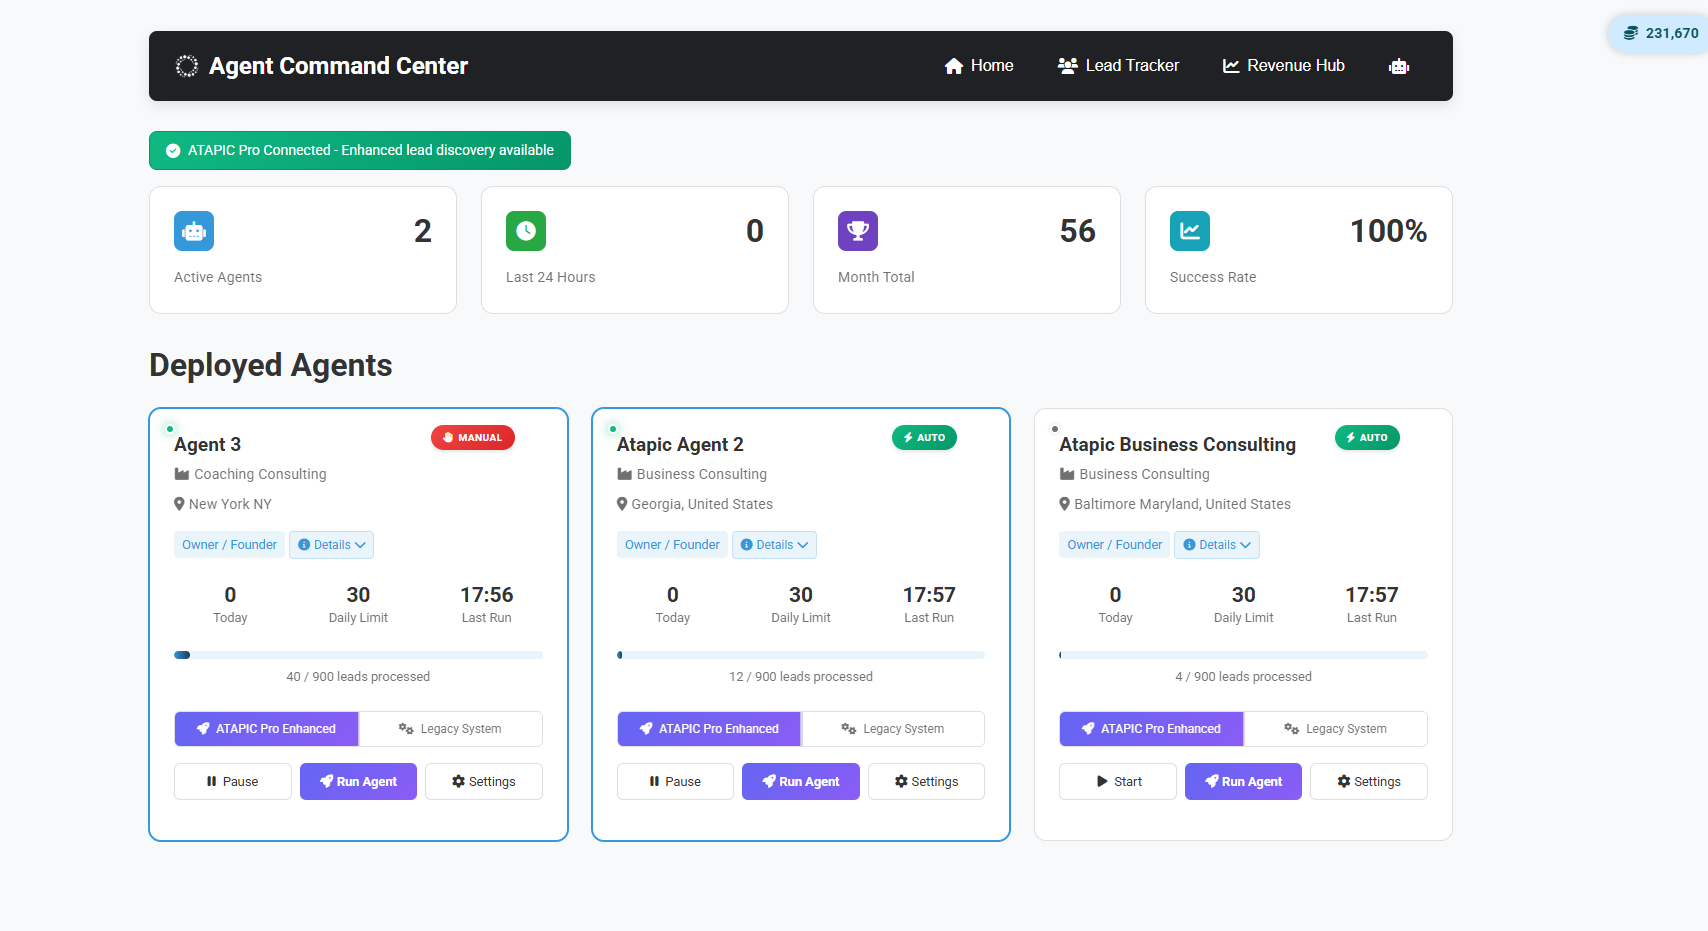
Task: Expand Details dropdown for Agent 3
Action: pos(331,545)
